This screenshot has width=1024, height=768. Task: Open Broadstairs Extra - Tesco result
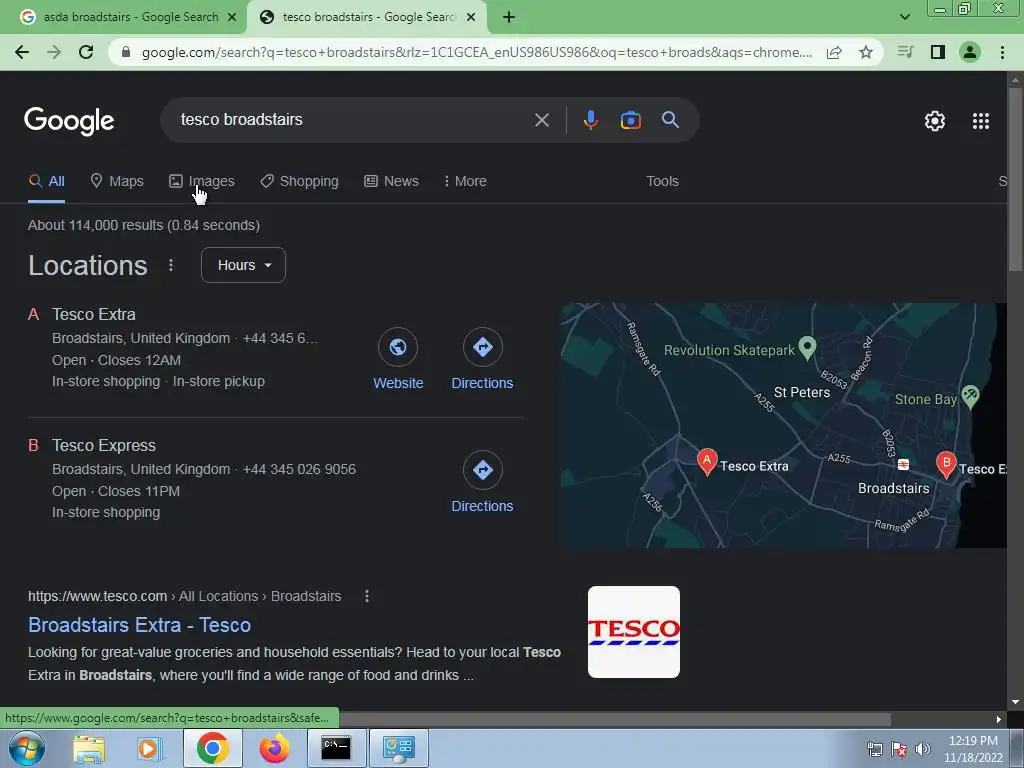[140, 625]
